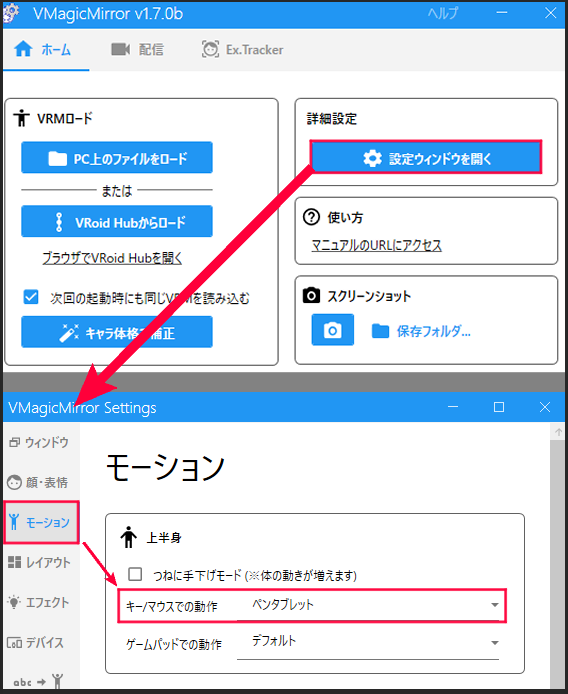Click the VRMロード person icon
Screen dimensions: 568x694
(x=21, y=118)
